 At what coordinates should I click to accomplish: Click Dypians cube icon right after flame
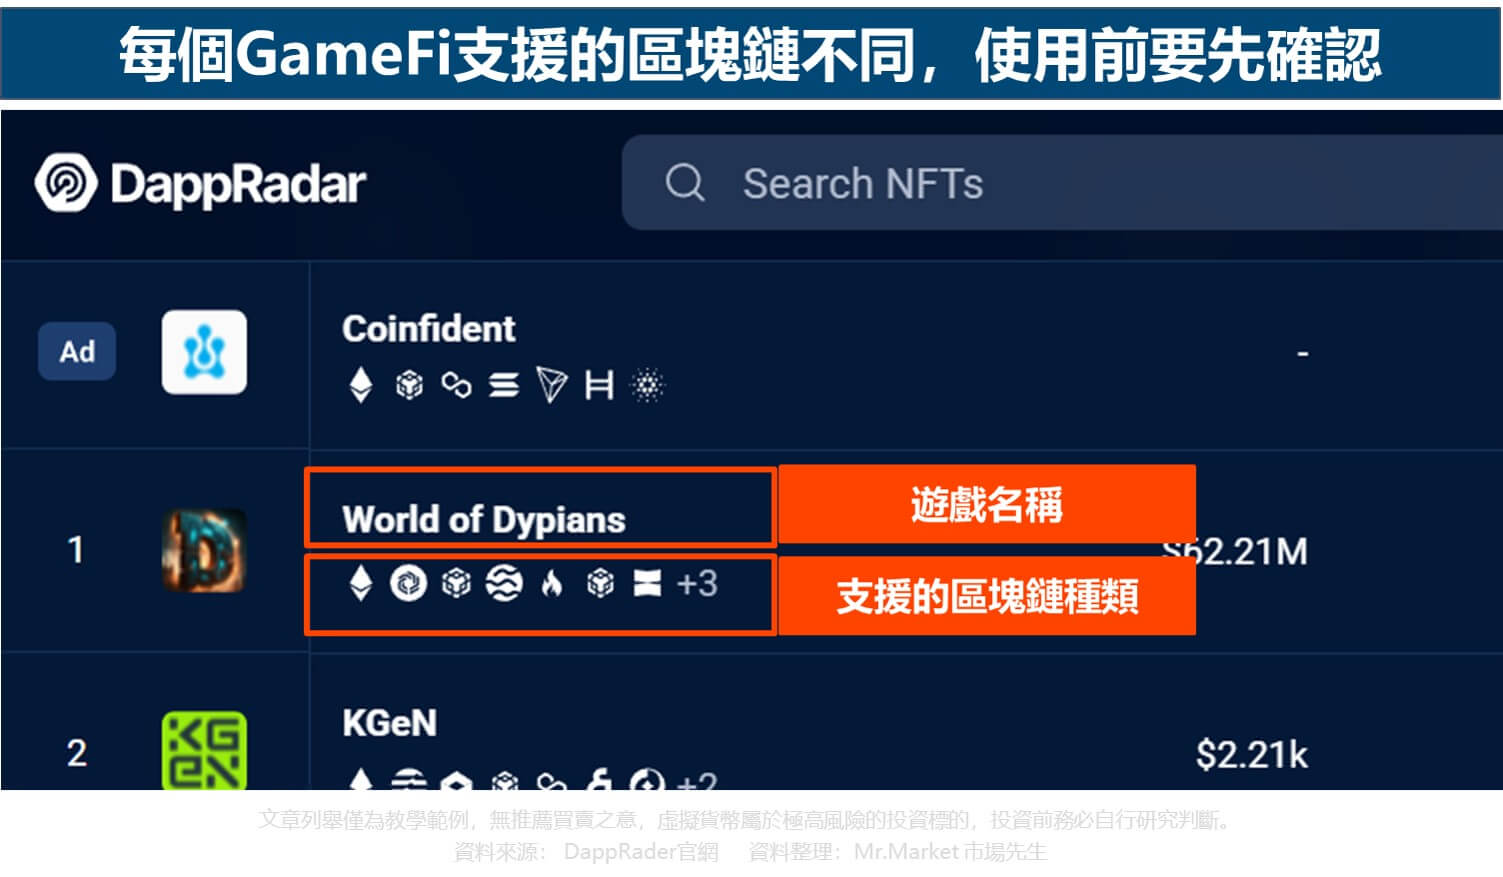tap(600, 583)
